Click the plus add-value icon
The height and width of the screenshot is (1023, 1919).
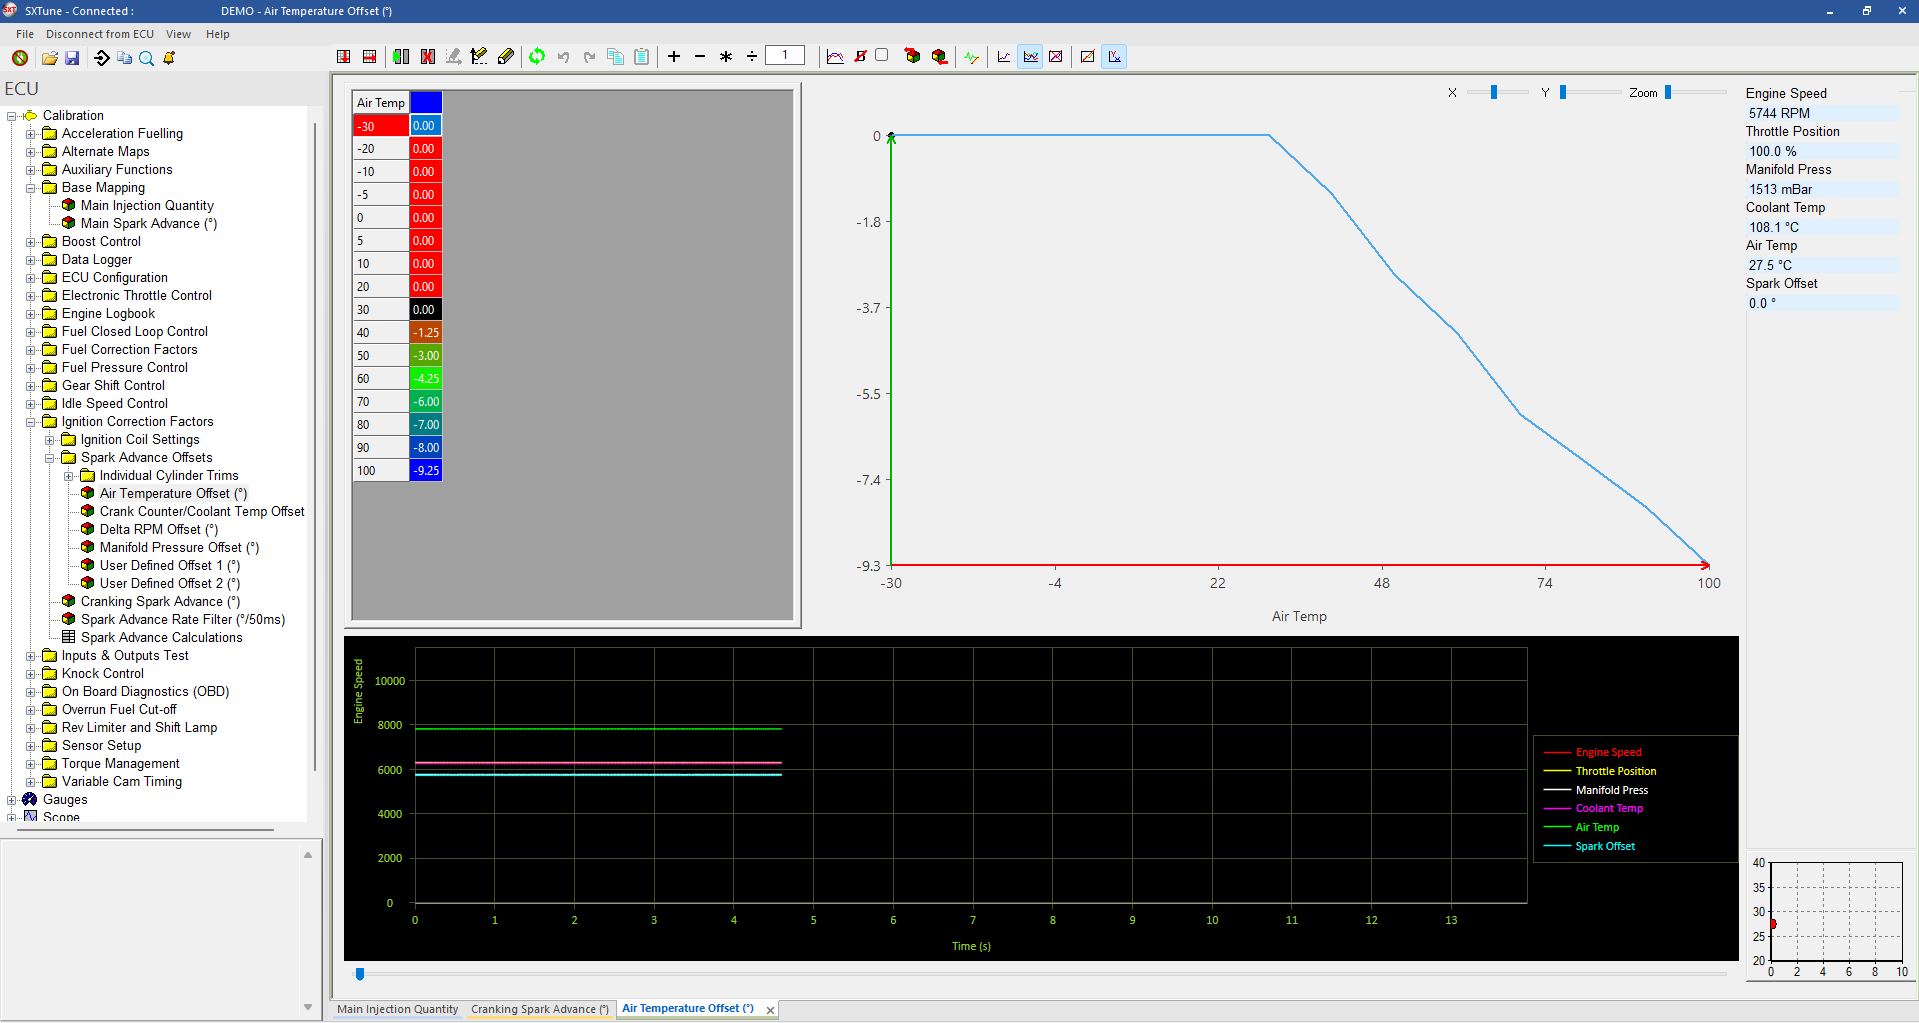coord(674,57)
